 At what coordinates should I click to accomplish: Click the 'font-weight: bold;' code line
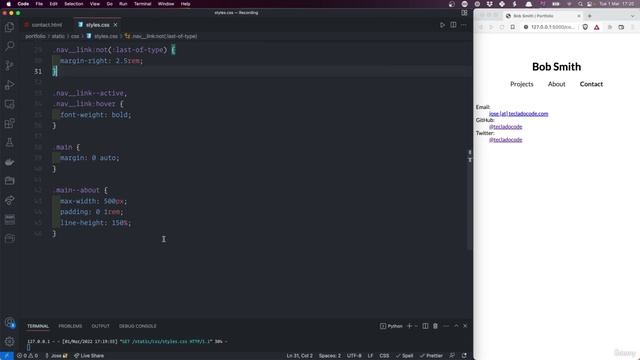click(x=96, y=115)
